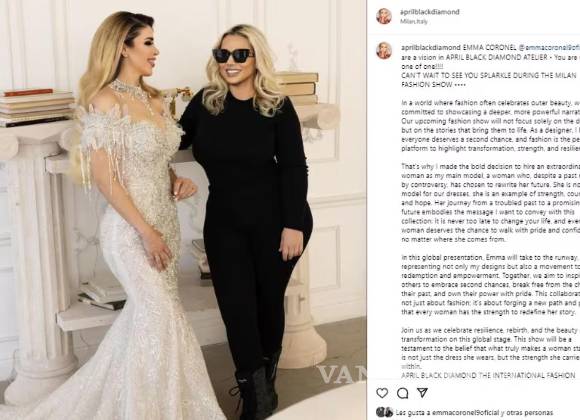Open comments via speech bubble icon
This screenshot has width=580, height=420.
pos(402,393)
